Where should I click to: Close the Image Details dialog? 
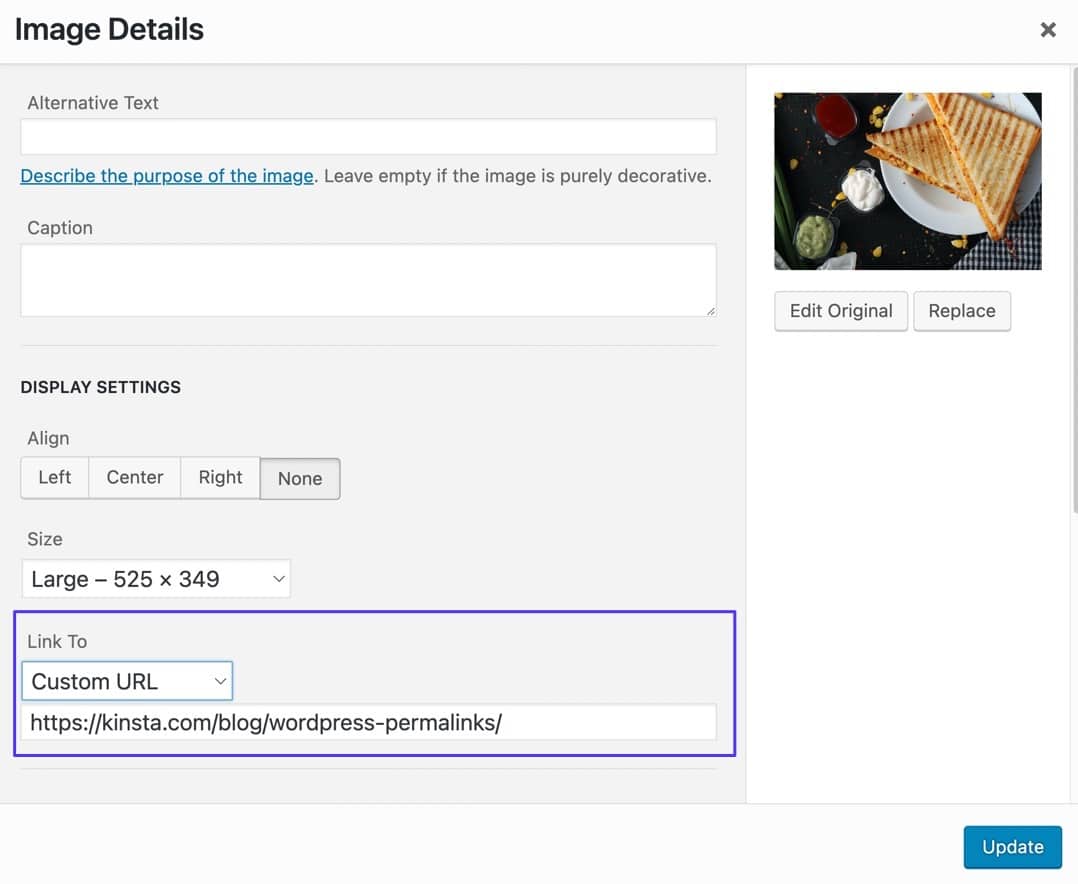(x=1048, y=30)
